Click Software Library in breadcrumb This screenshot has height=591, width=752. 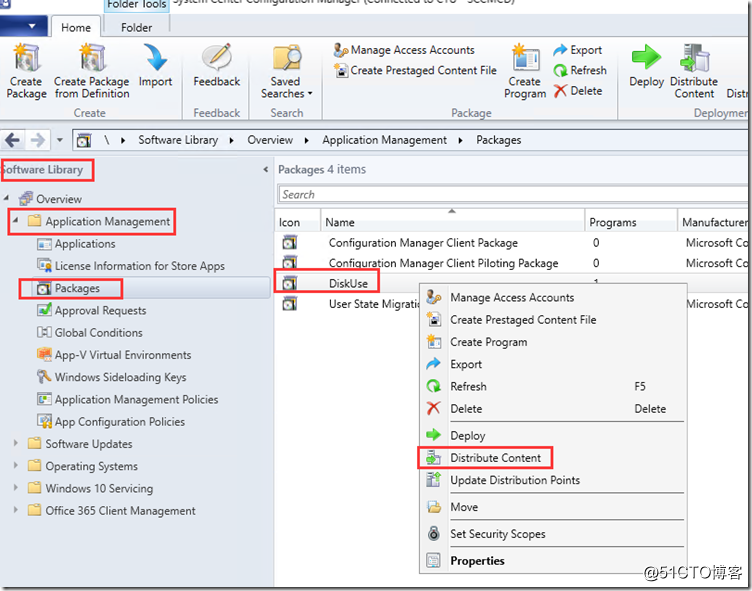coord(178,140)
